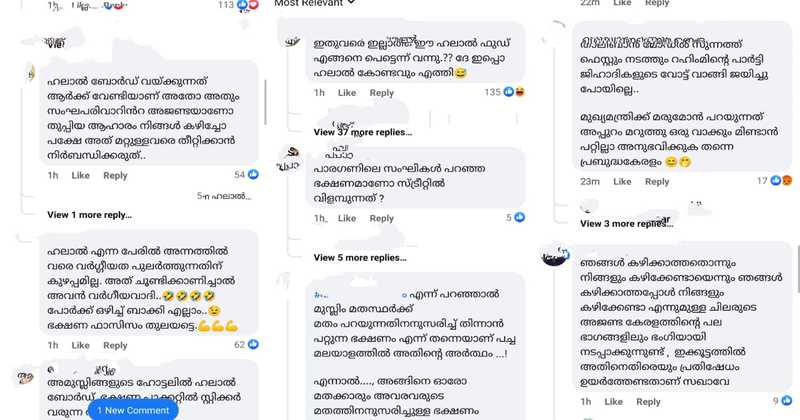Image resolution: width=800 pixels, height=420 pixels.
Task: Click the like reaction icon beside 54
Action: pyautogui.click(x=253, y=175)
